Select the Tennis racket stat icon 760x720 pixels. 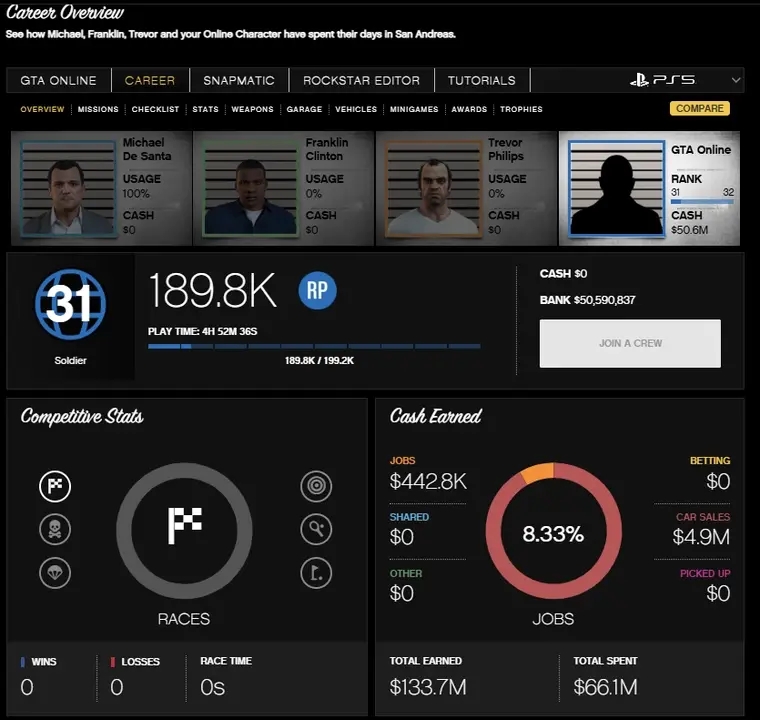(316, 529)
